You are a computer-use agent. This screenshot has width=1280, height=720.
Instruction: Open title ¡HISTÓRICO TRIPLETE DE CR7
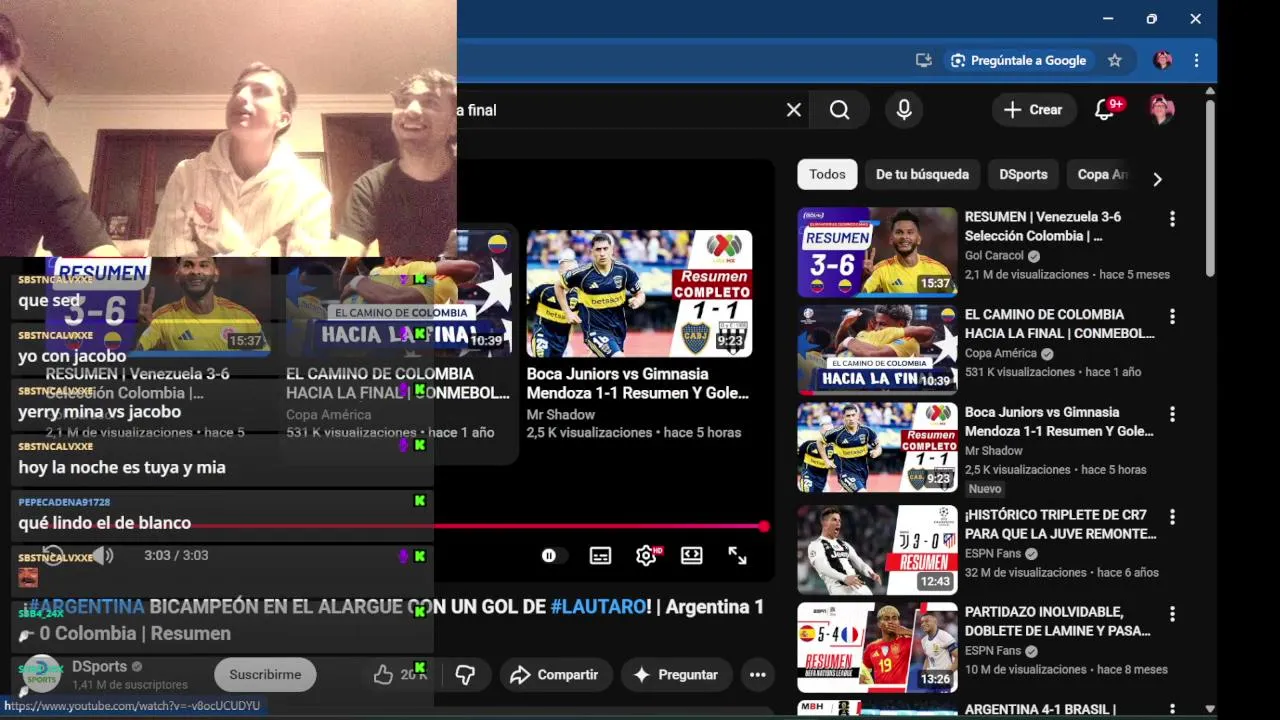click(1060, 524)
